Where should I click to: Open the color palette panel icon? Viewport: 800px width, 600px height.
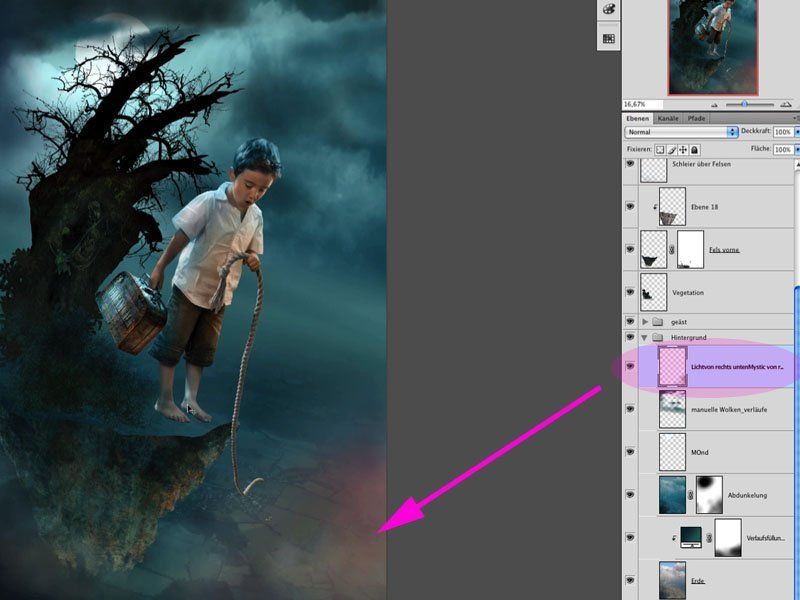pyautogui.click(x=609, y=9)
